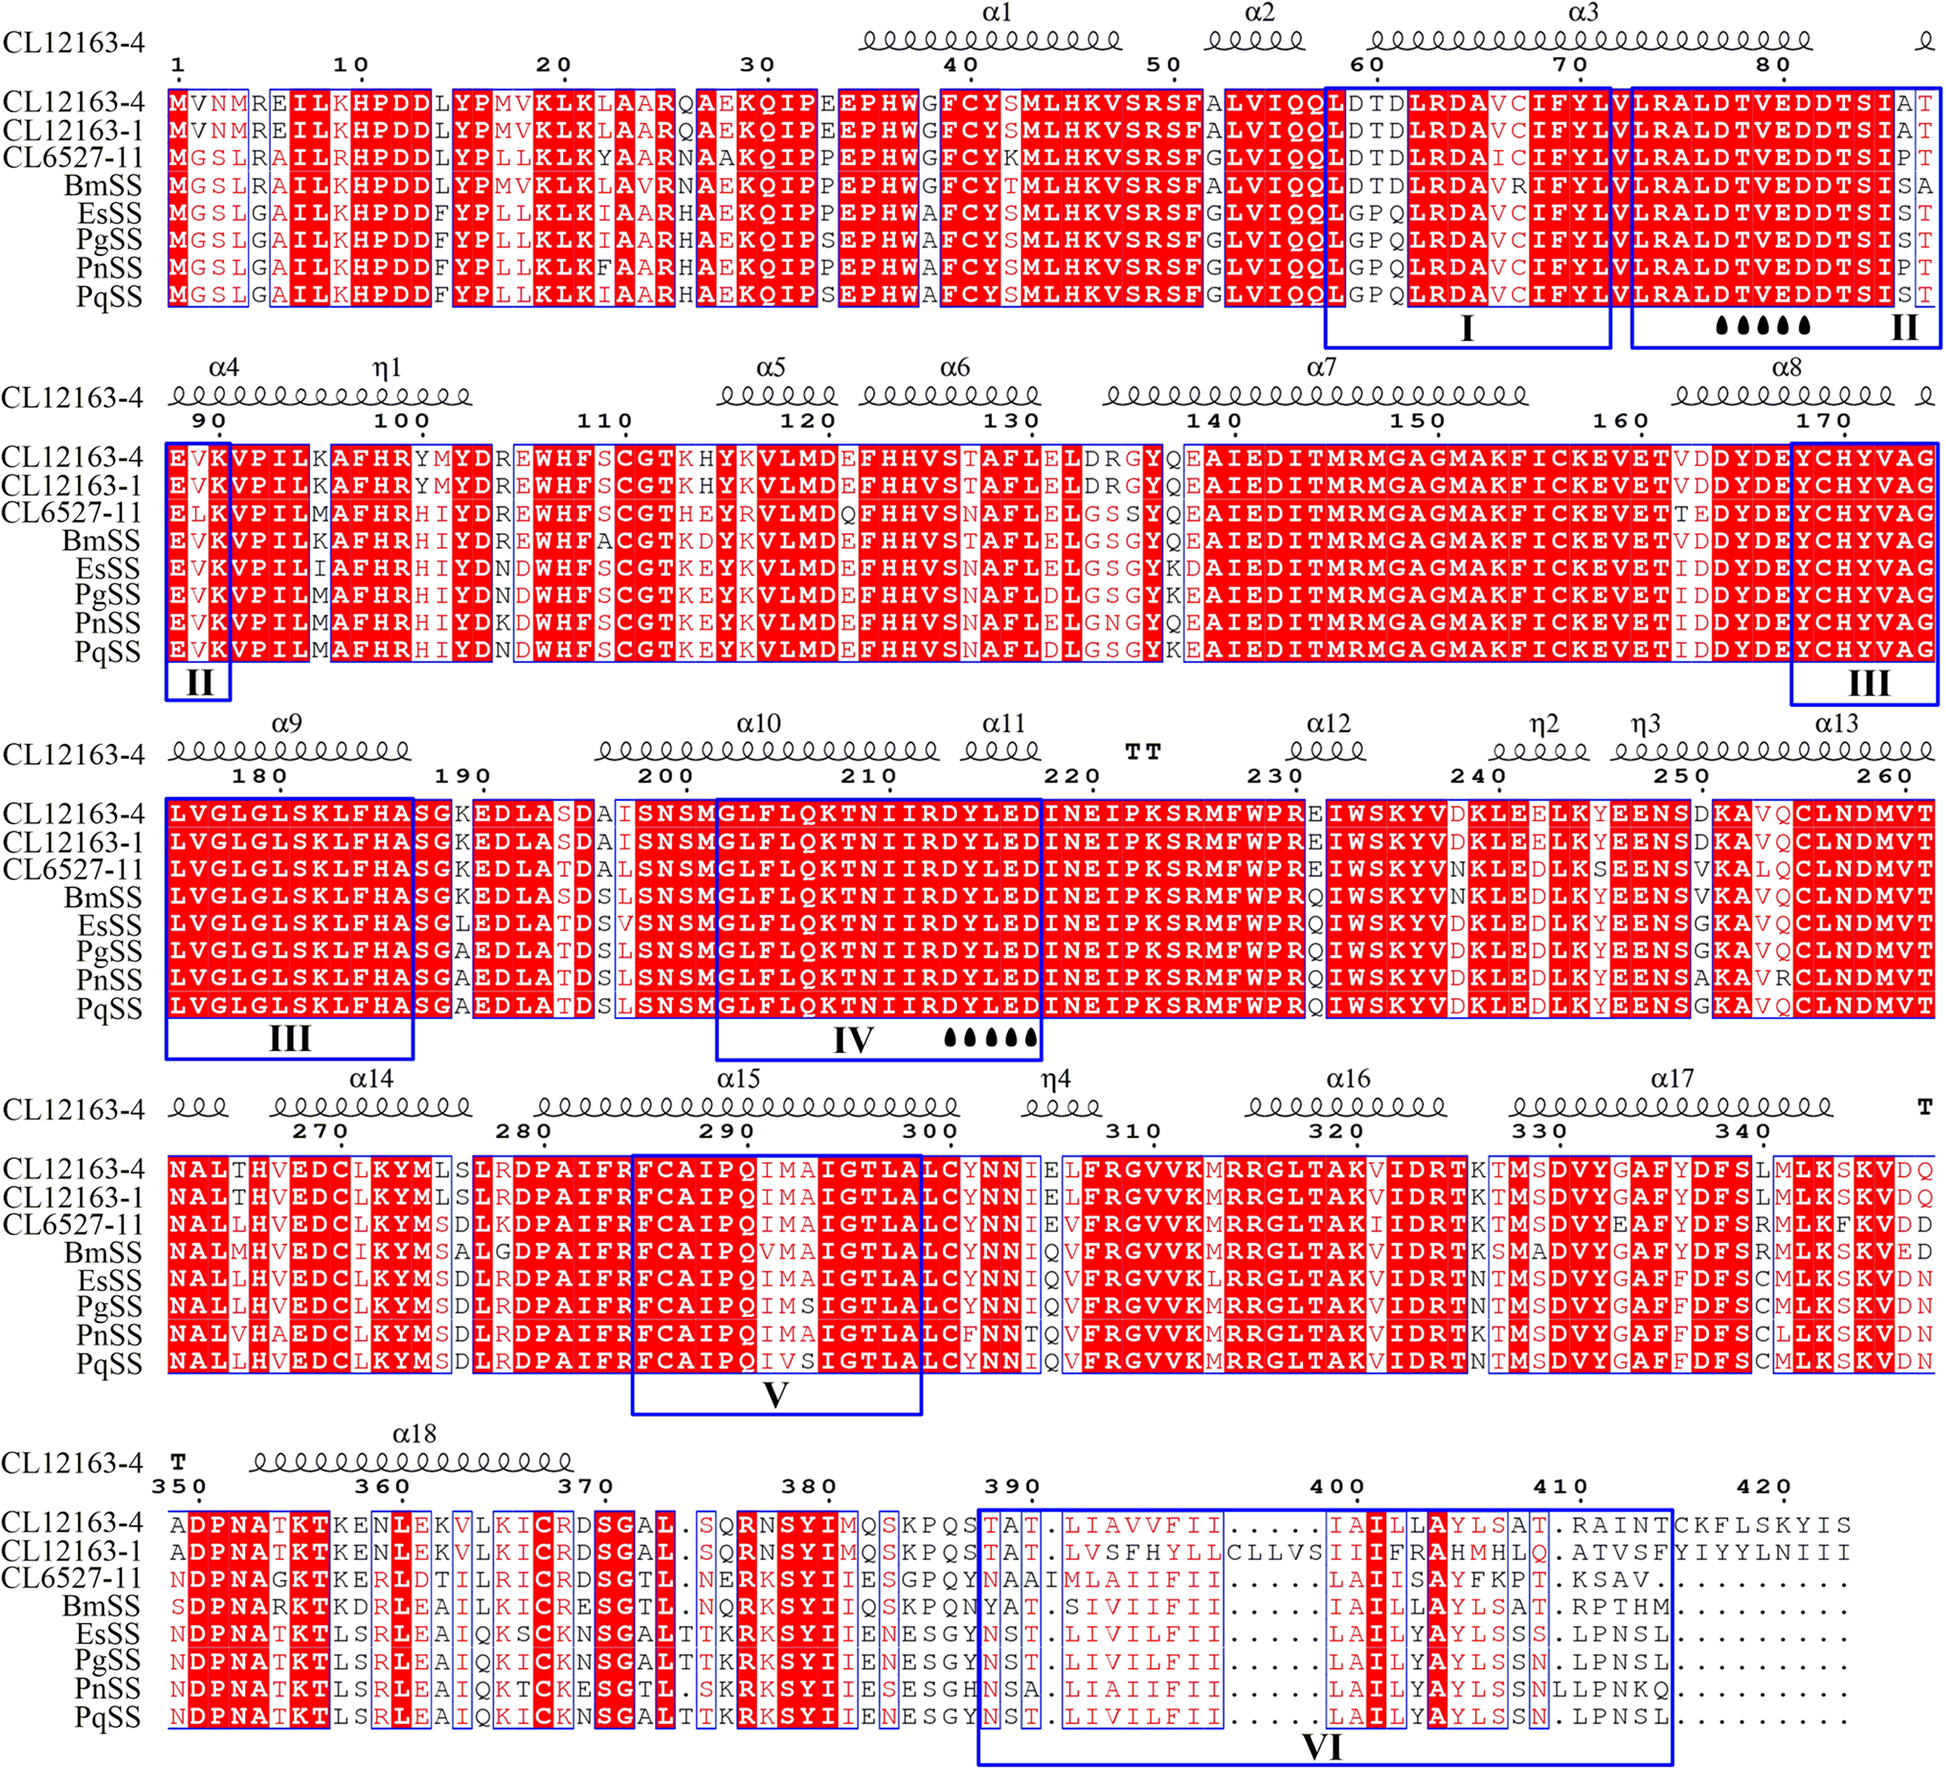Select the motif IV label

854,1040
